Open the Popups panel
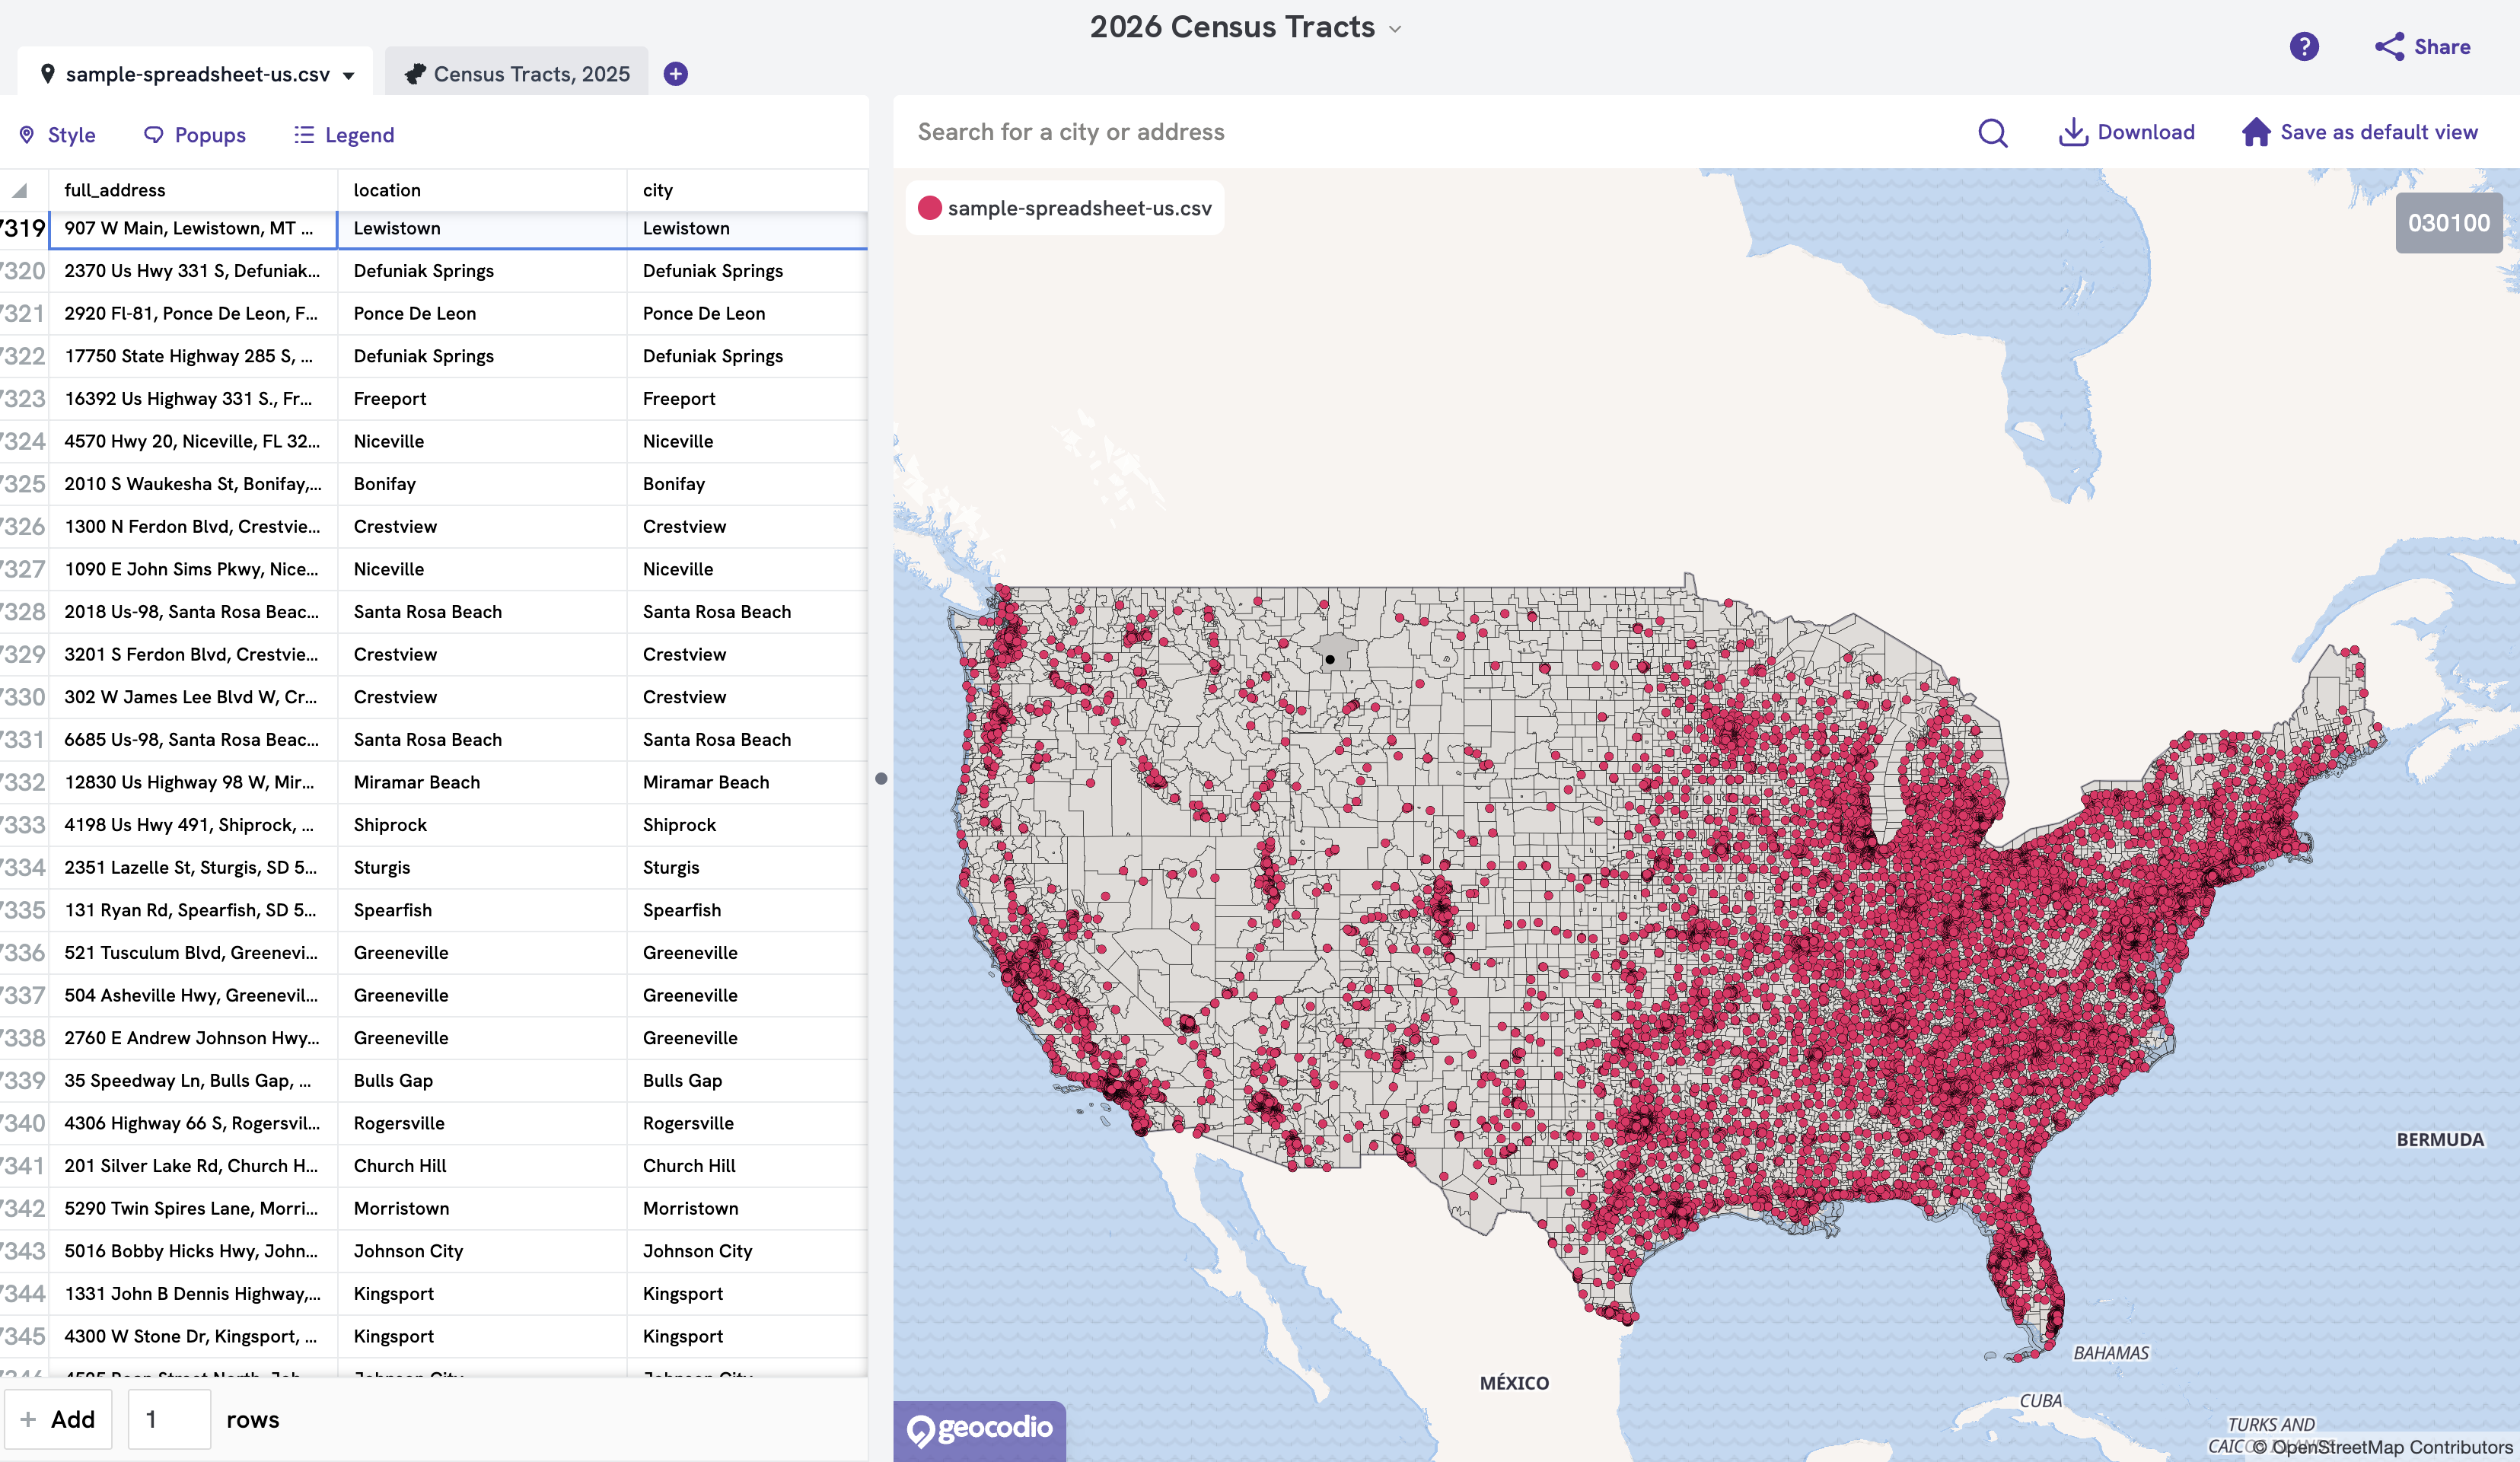This screenshot has height=1462, width=2520. pos(195,135)
